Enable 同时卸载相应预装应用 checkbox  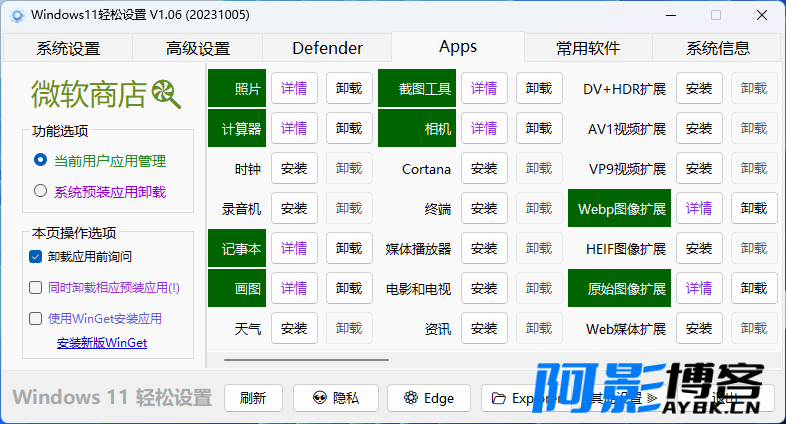[35, 288]
